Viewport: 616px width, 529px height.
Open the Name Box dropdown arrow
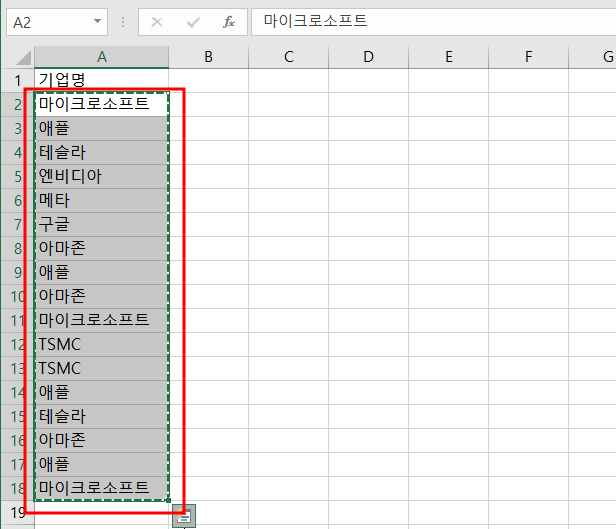tap(97, 21)
